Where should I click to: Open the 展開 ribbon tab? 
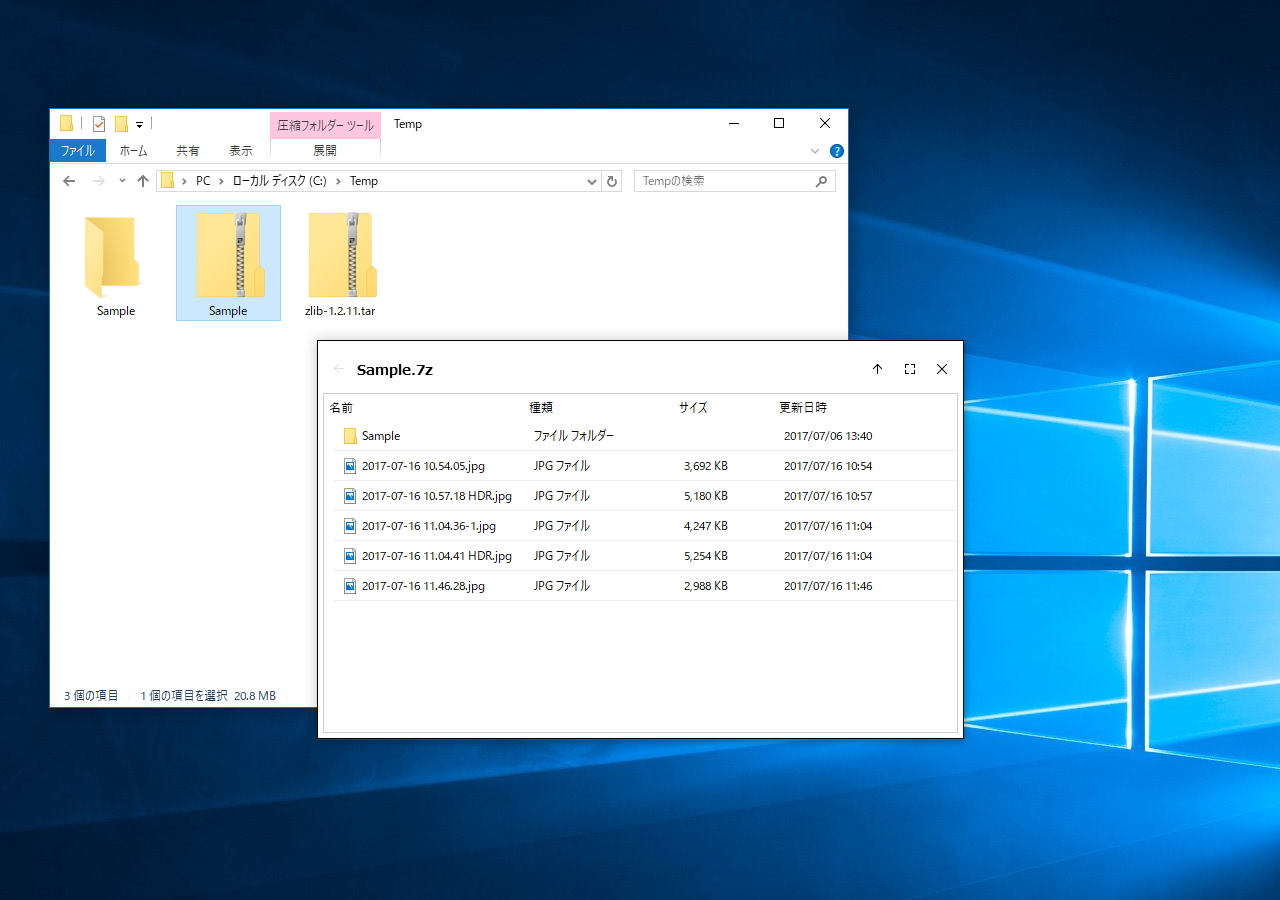pyautogui.click(x=325, y=151)
